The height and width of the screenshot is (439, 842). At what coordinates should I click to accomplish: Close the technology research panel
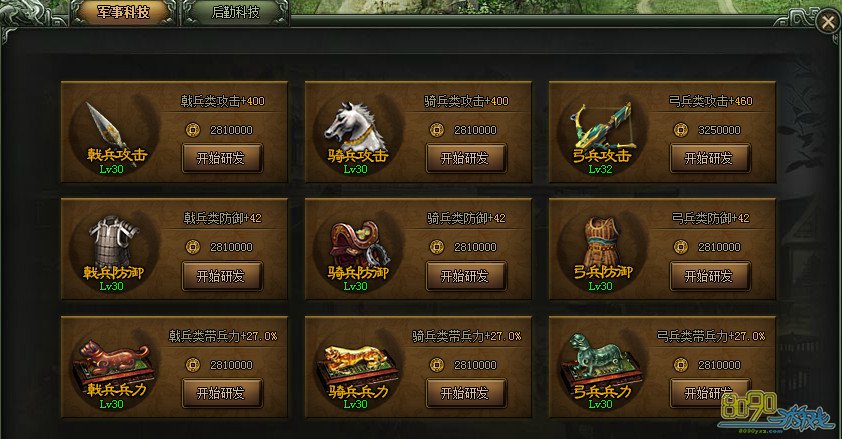point(828,22)
